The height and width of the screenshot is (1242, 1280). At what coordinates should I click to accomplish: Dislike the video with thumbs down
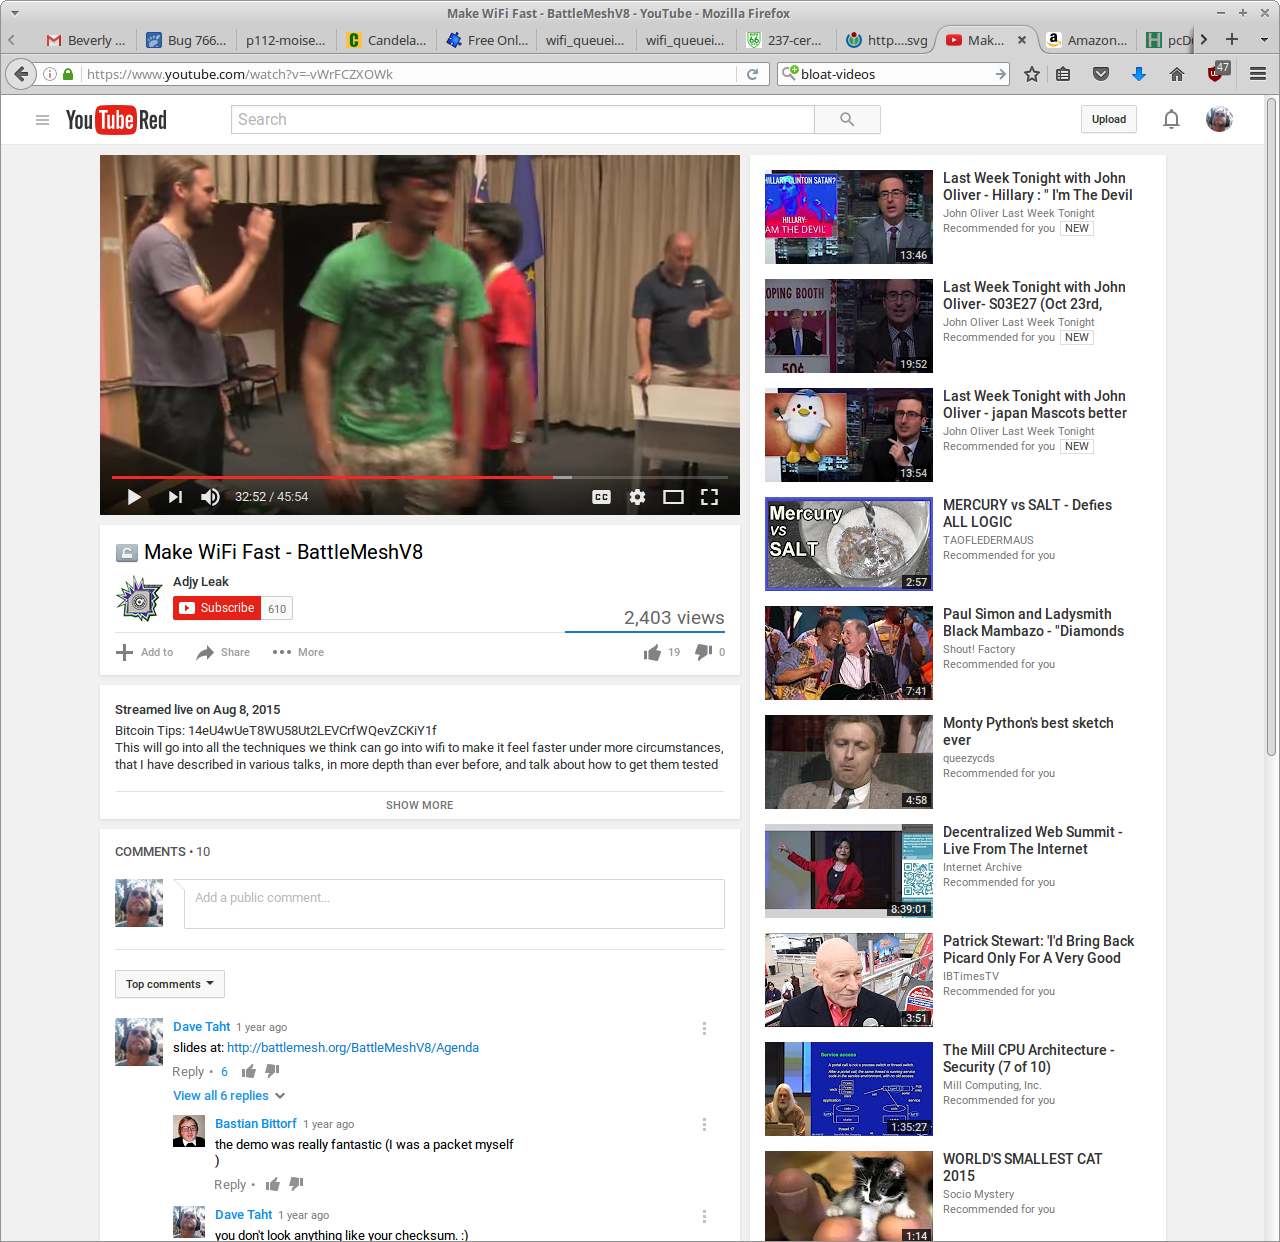(x=704, y=652)
